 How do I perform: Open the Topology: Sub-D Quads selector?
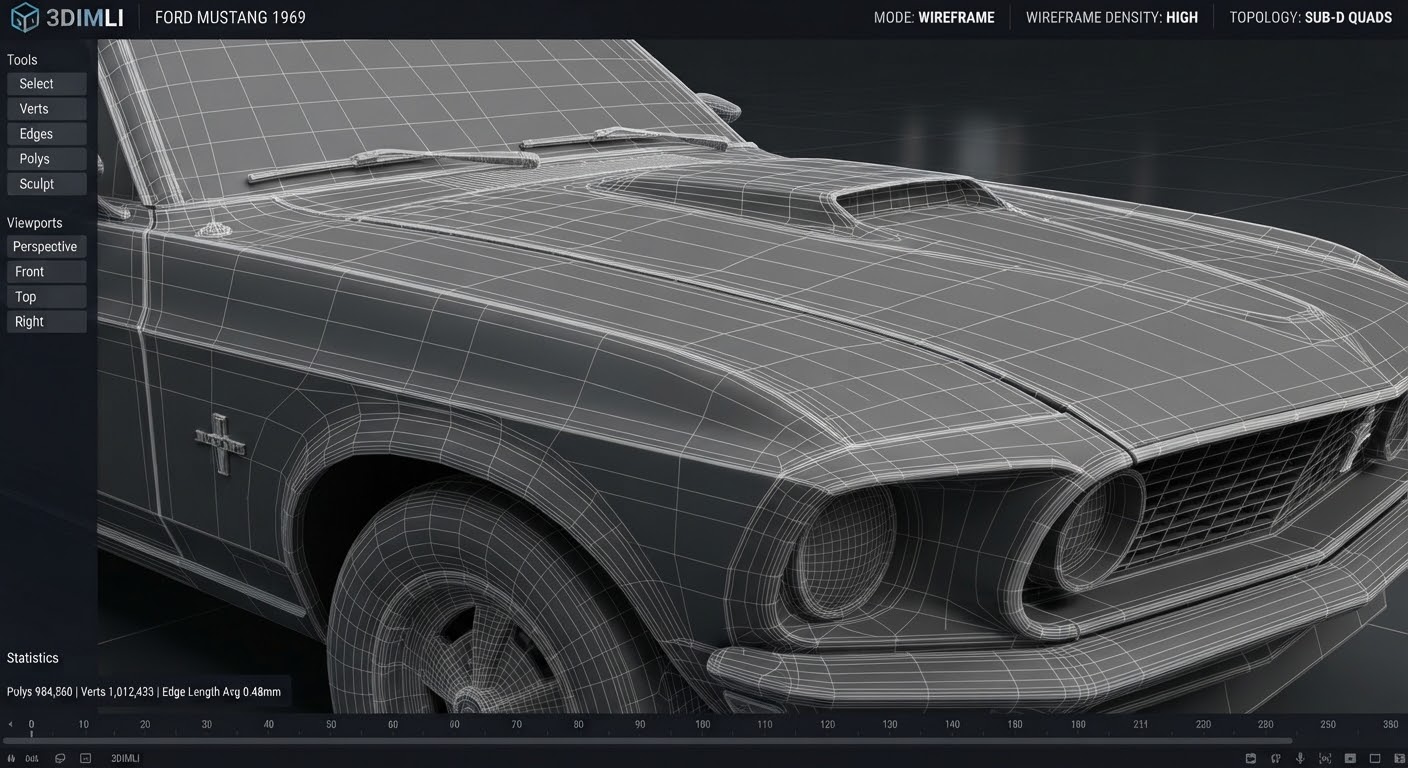click(1310, 18)
